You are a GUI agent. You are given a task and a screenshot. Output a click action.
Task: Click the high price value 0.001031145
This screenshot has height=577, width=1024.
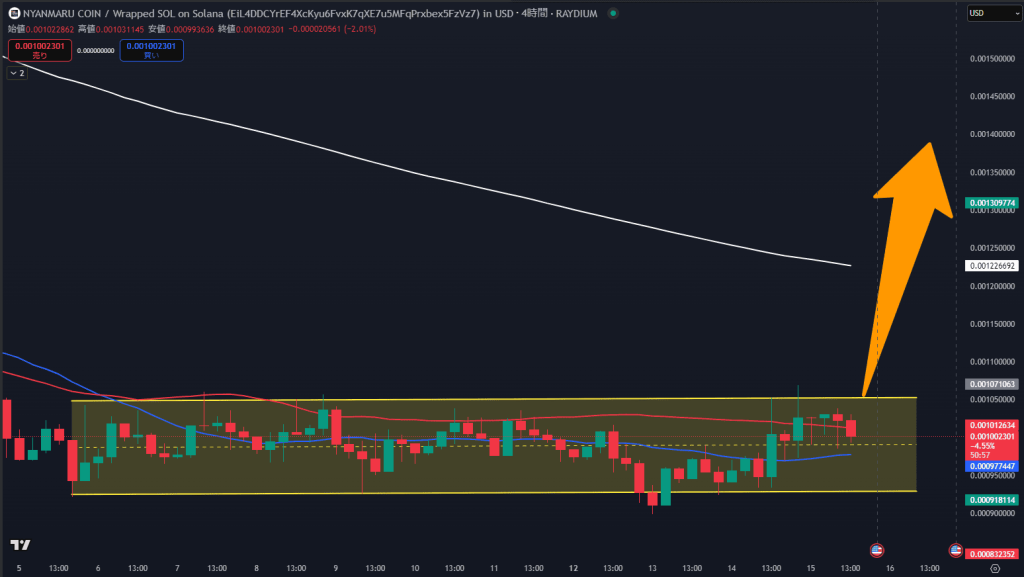tap(120, 29)
